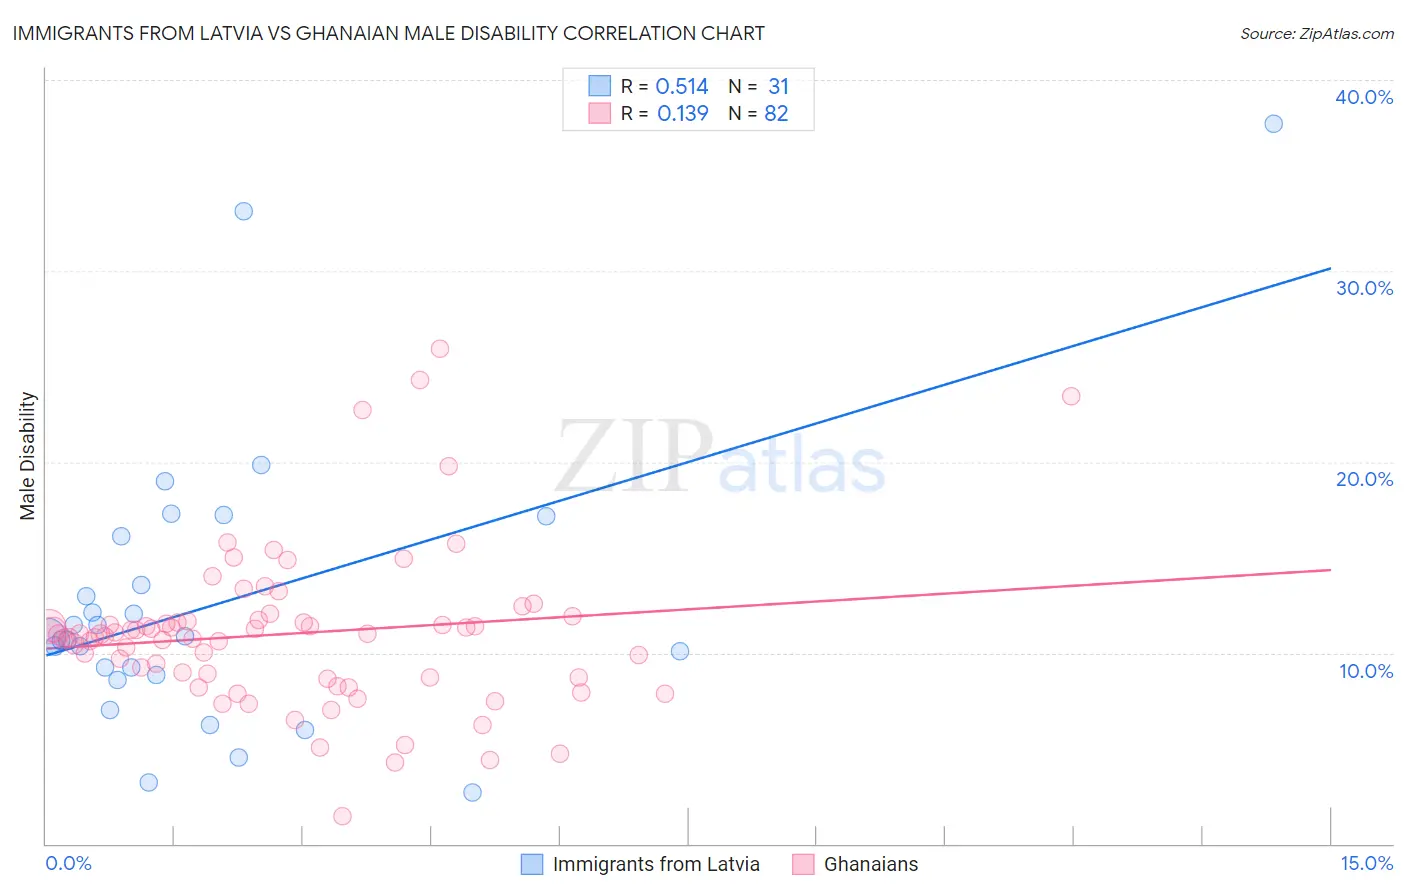Click the pink Ghanaians legend swatch

coord(803,864)
